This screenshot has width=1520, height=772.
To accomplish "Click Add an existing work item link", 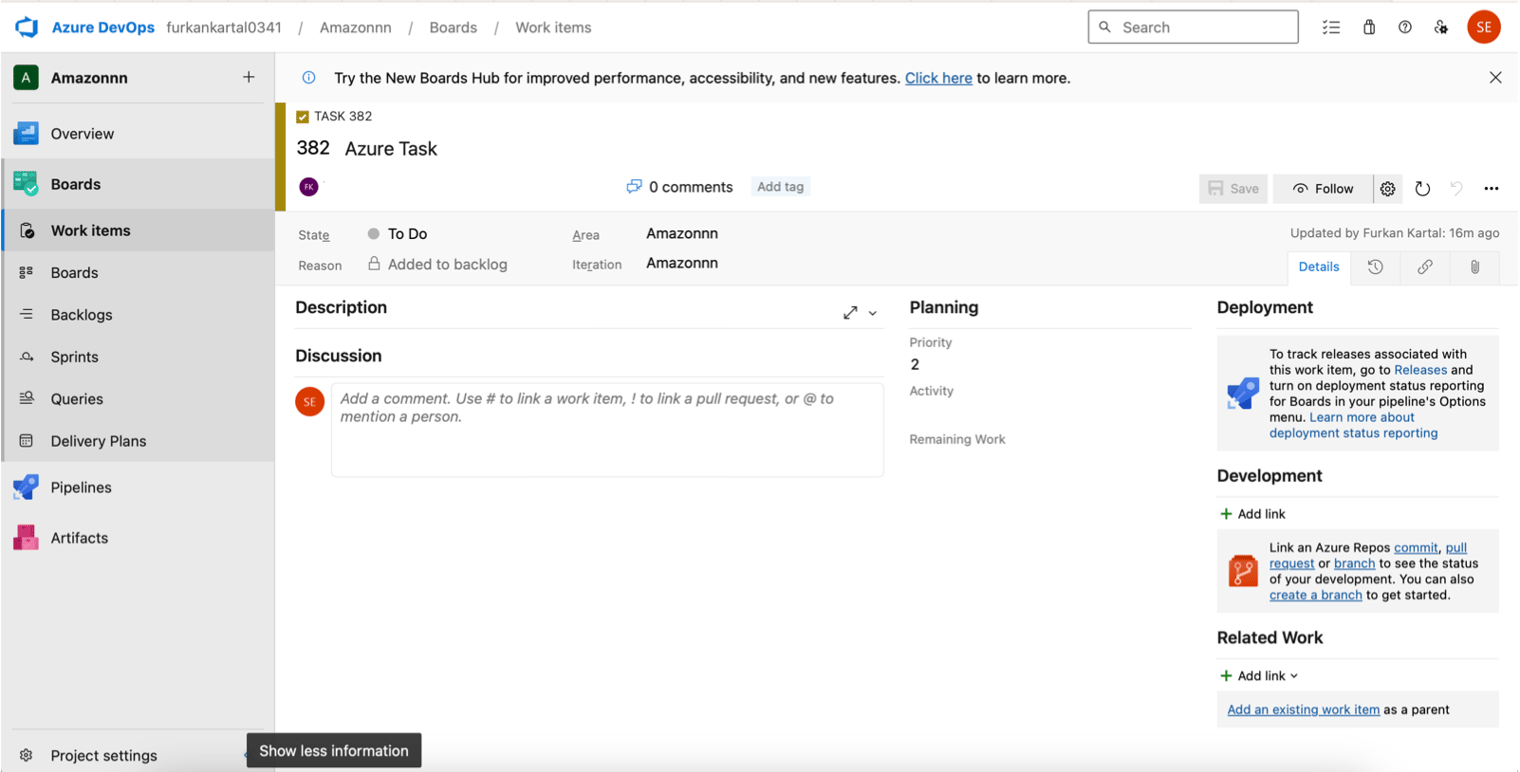I will [x=1303, y=710].
